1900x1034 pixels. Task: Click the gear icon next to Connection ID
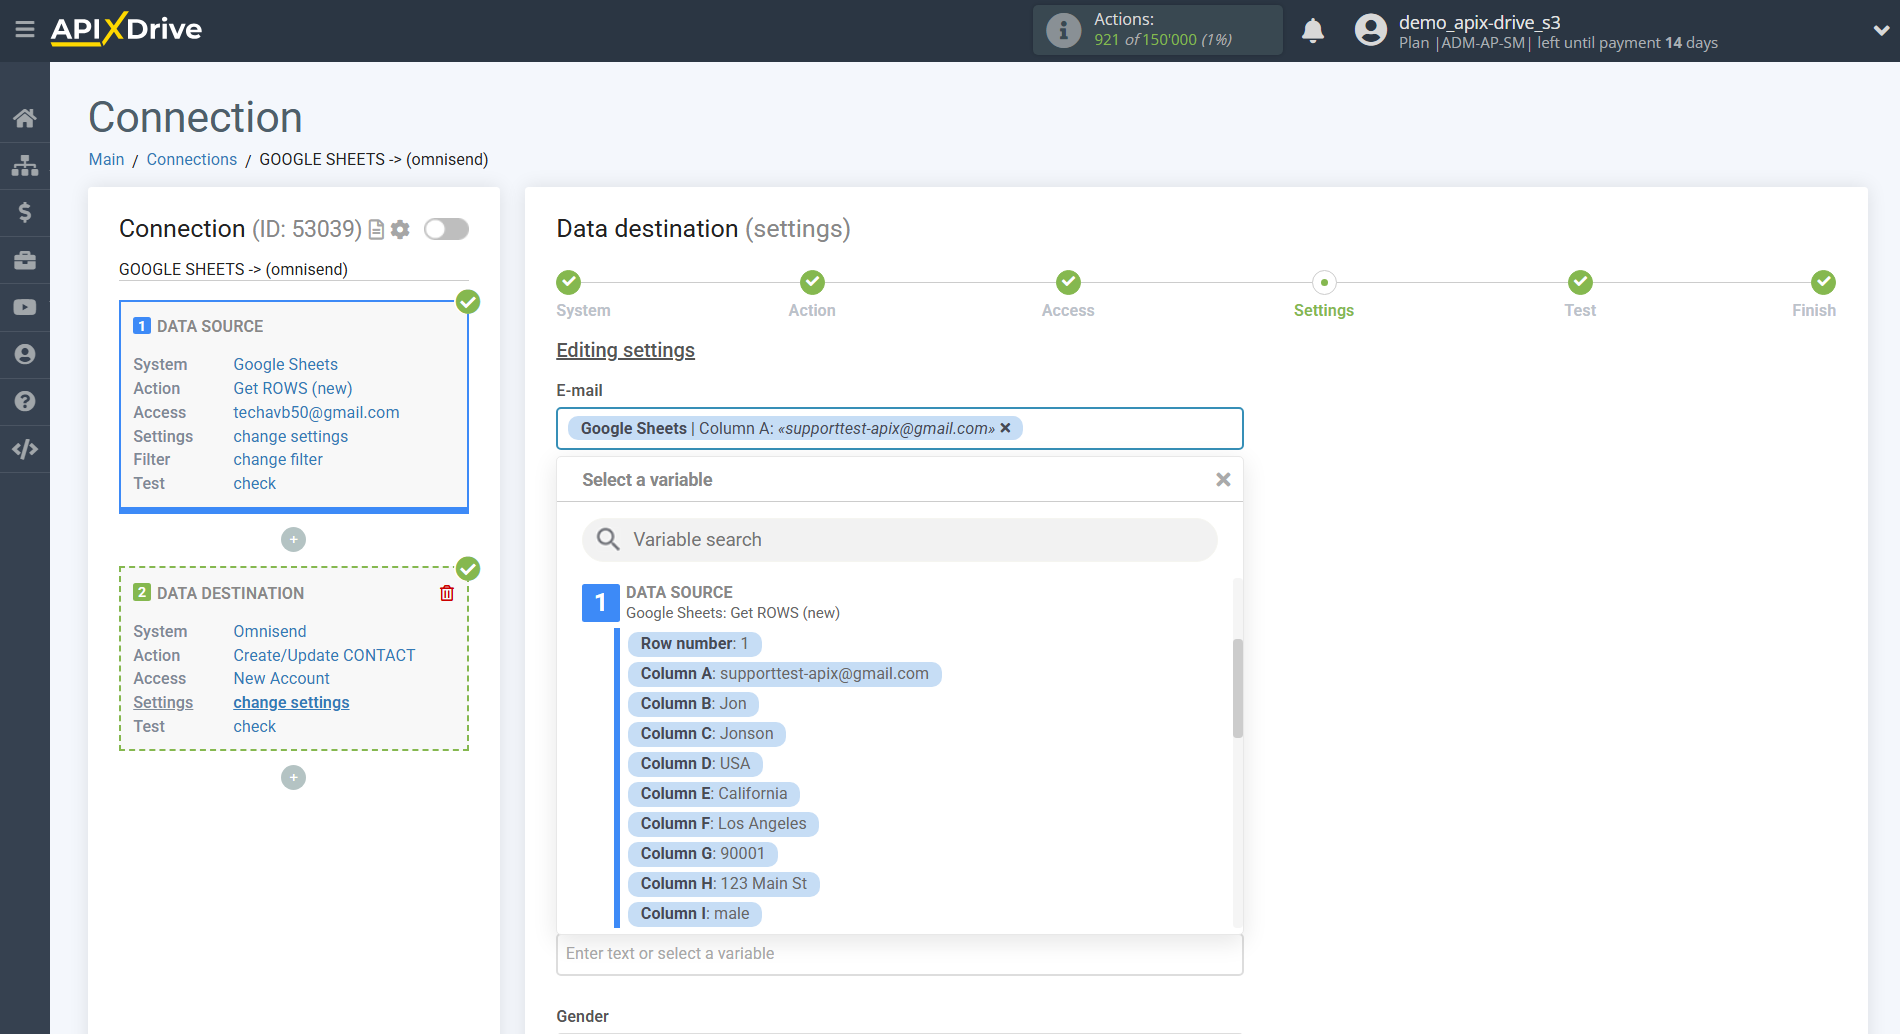(400, 229)
